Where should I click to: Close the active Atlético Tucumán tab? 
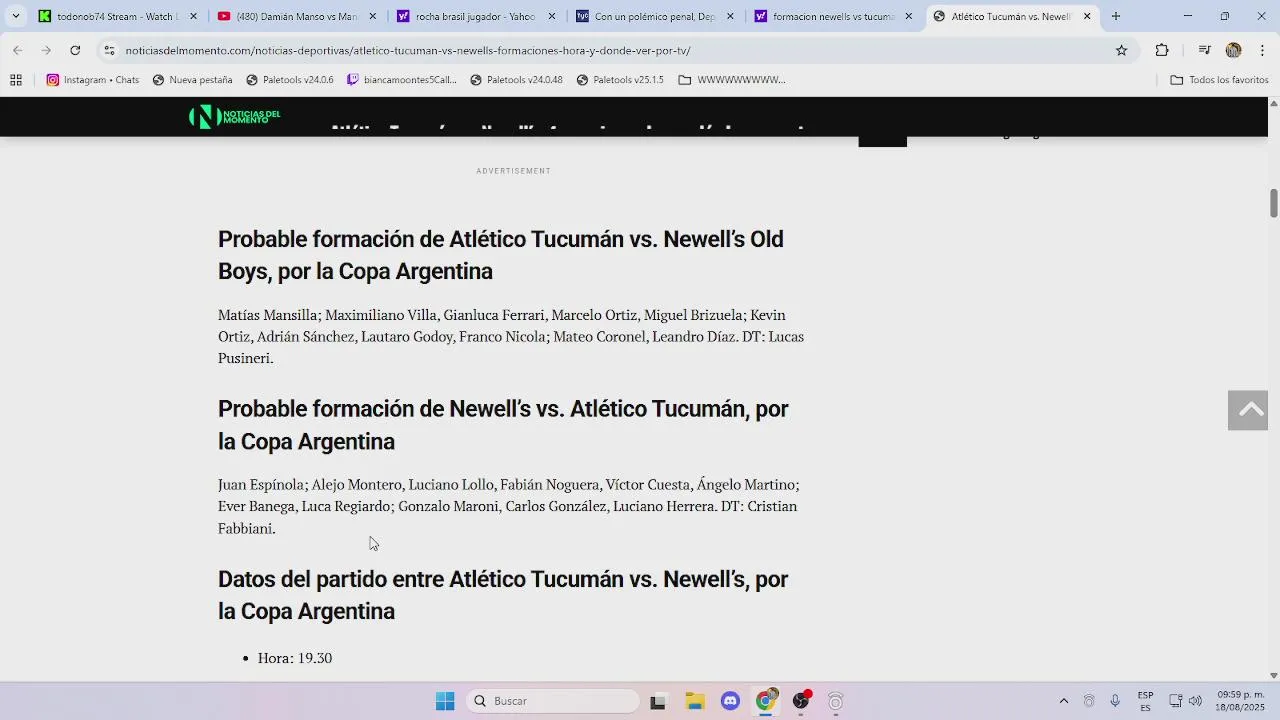coord(1087,16)
